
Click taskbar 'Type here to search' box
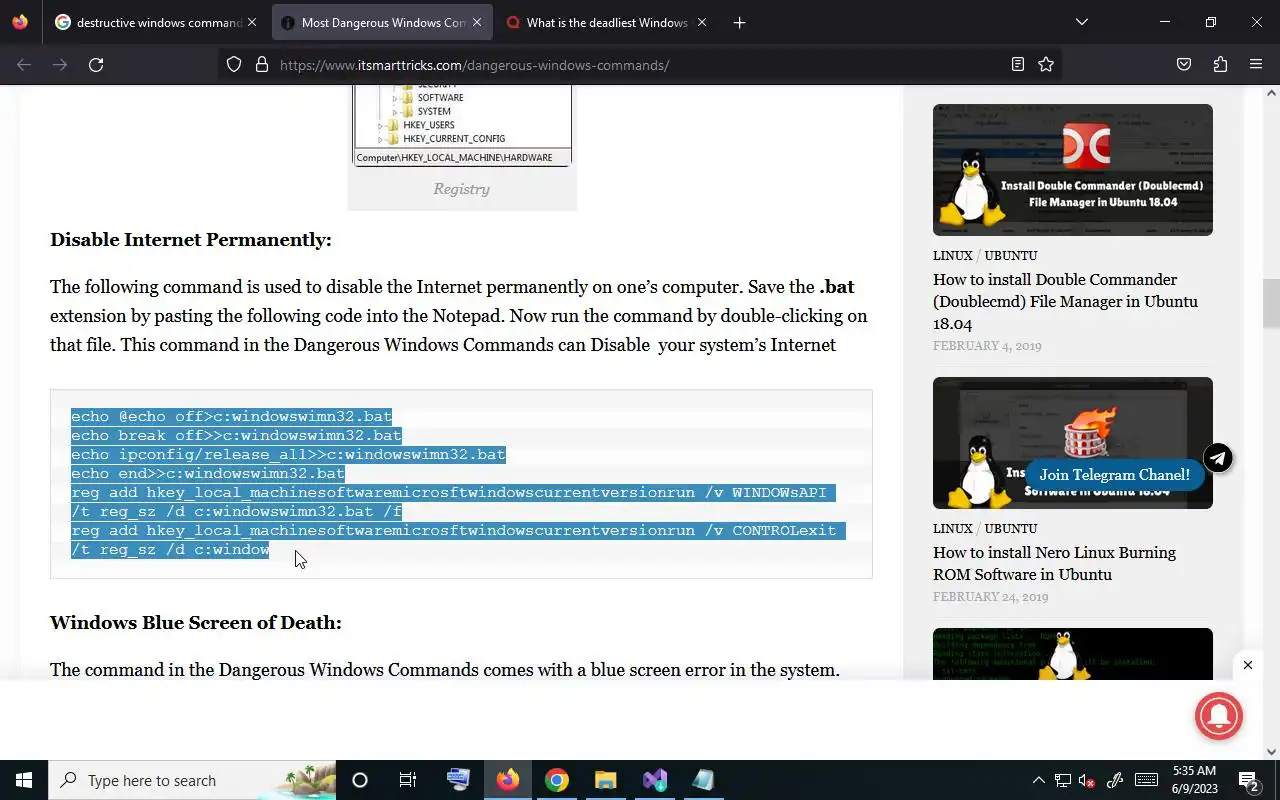pyautogui.click(x=192, y=780)
